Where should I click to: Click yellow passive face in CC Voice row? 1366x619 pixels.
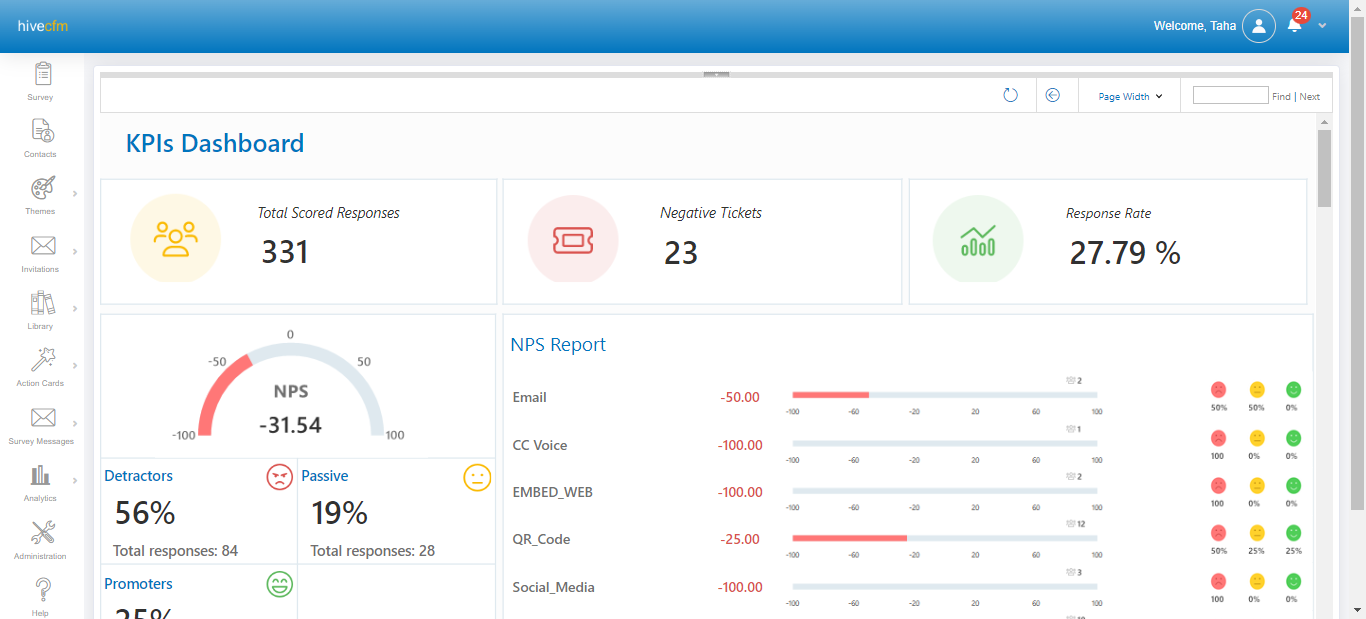click(x=1257, y=438)
